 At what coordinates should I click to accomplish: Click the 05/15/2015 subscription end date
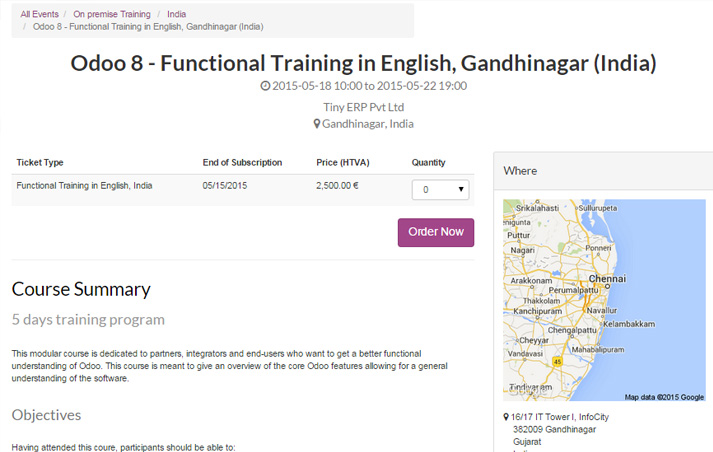pyautogui.click(x=225, y=186)
